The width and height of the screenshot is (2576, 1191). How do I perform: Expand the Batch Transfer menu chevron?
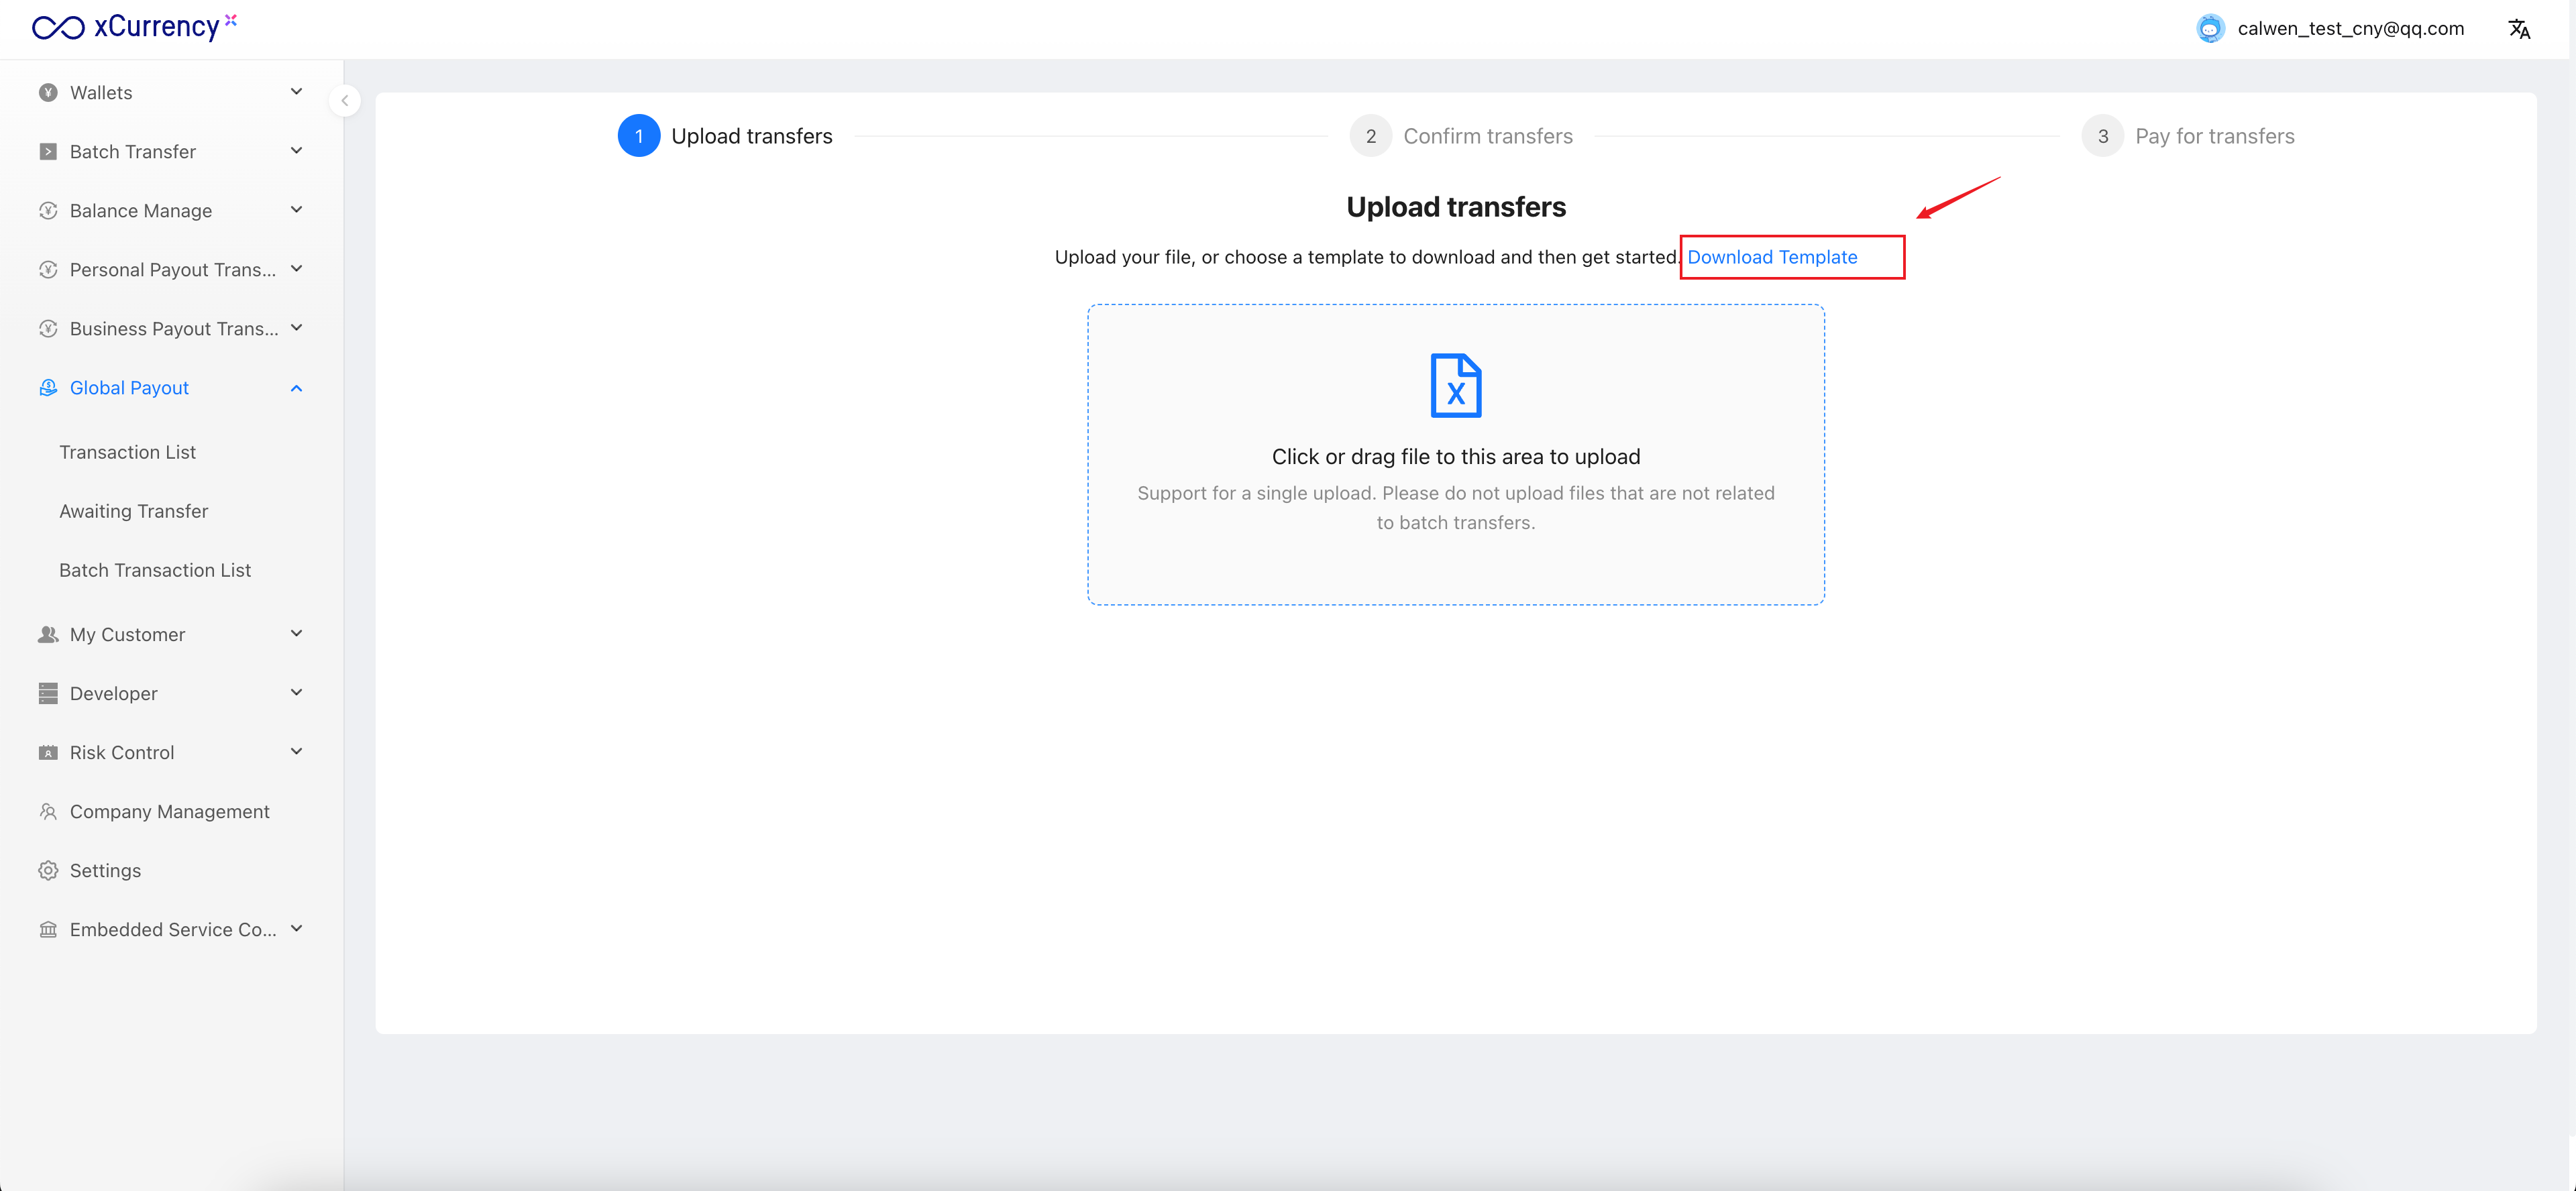tap(296, 151)
